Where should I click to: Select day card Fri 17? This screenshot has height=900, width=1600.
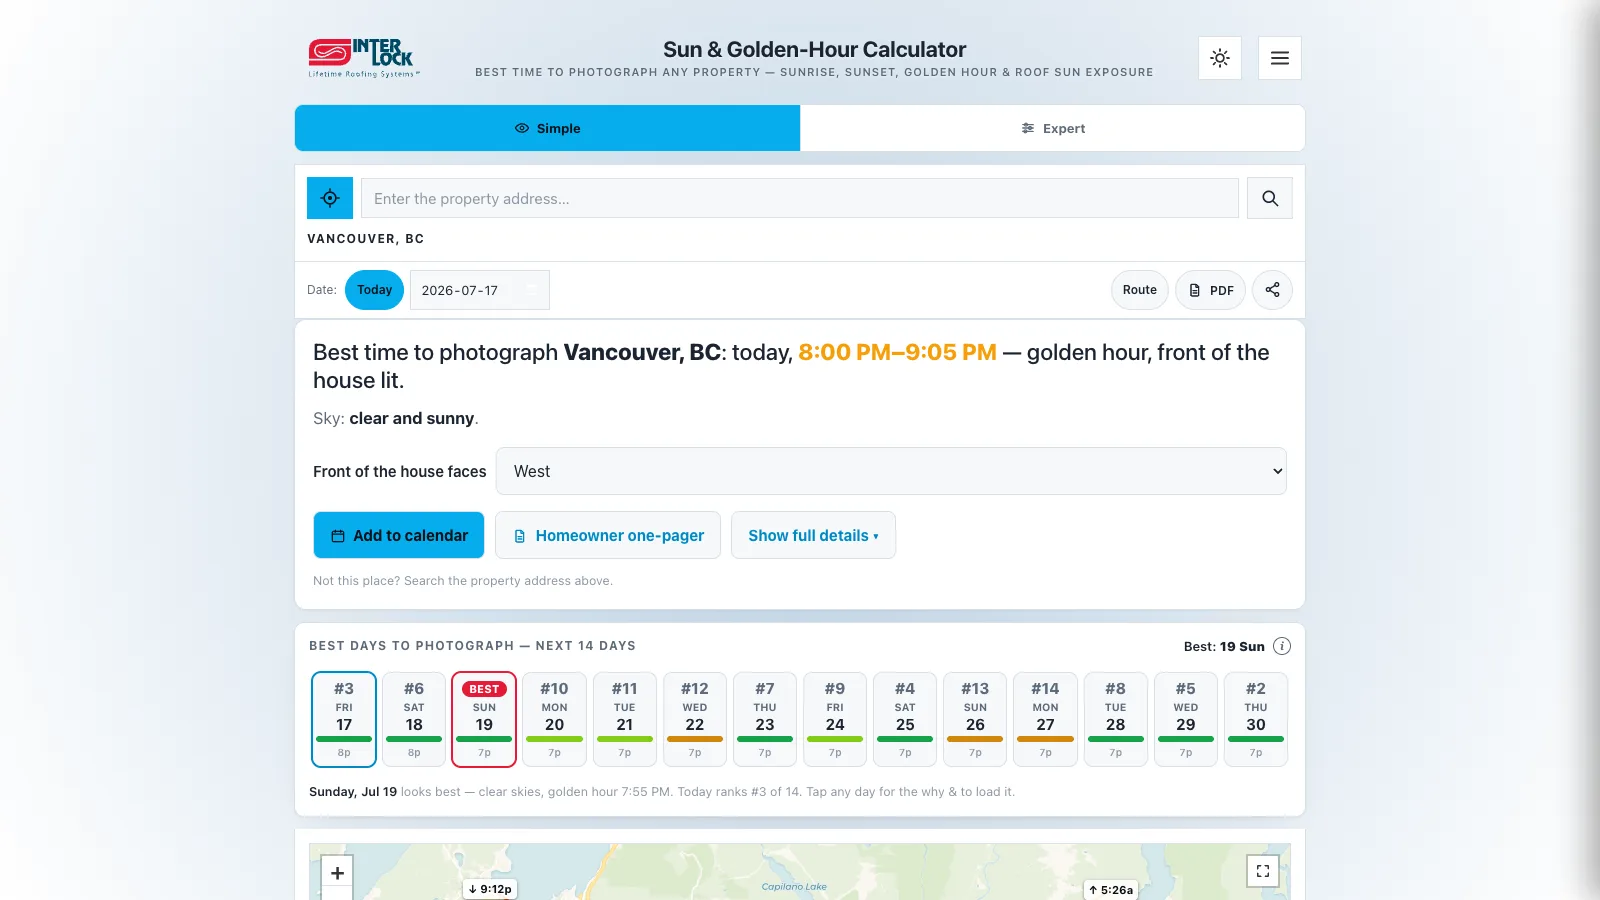pos(344,719)
